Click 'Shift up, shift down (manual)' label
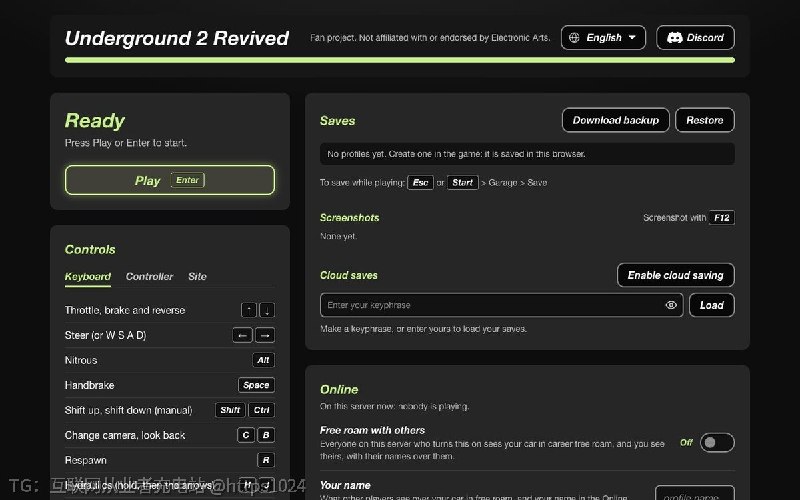Viewport: 800px width, 500px height. coord(129,410)
